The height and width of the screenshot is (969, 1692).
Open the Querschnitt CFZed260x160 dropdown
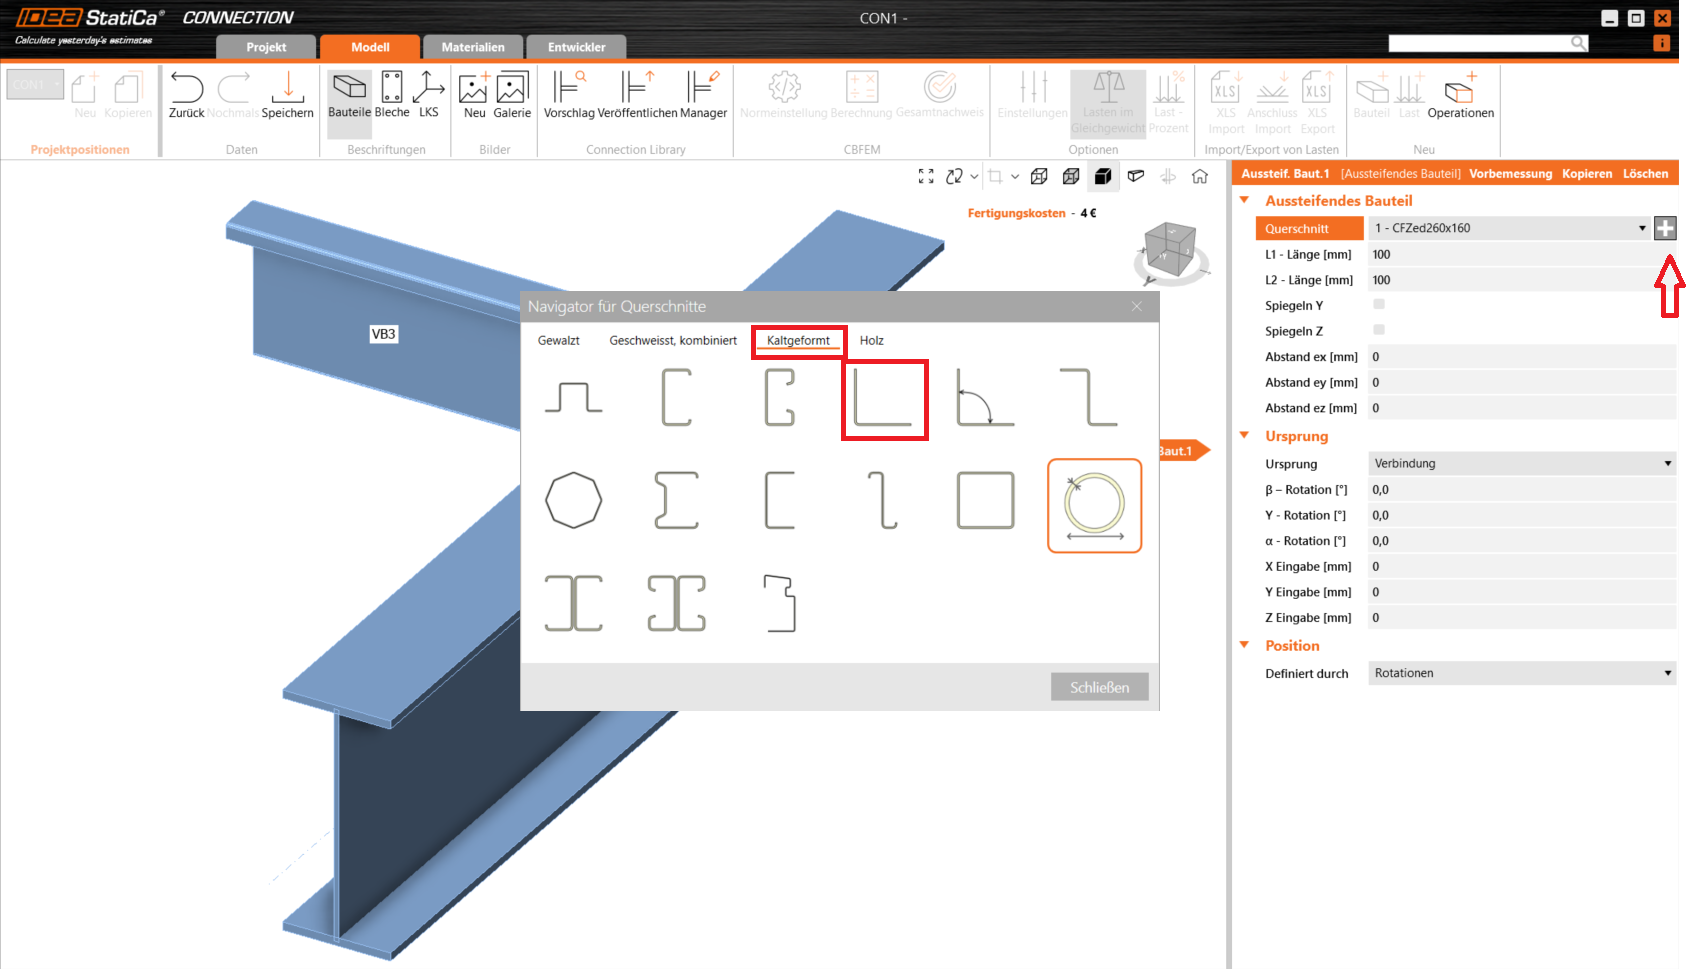click(1508, 228)
